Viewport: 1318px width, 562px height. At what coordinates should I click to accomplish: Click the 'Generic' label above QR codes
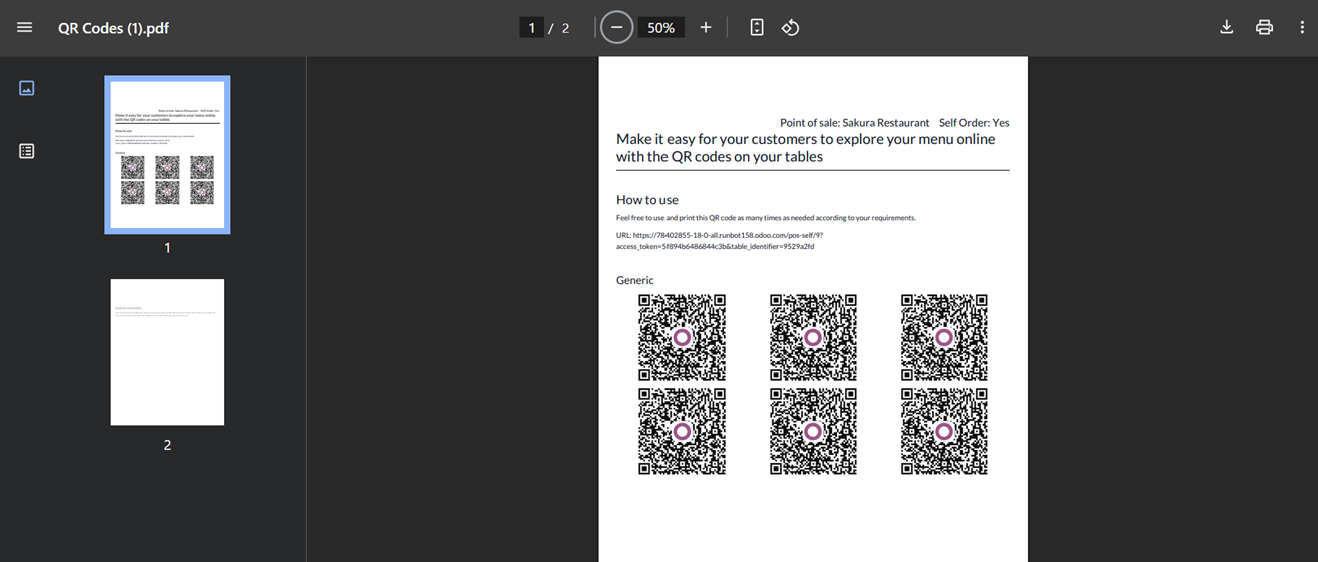[635, 280]
